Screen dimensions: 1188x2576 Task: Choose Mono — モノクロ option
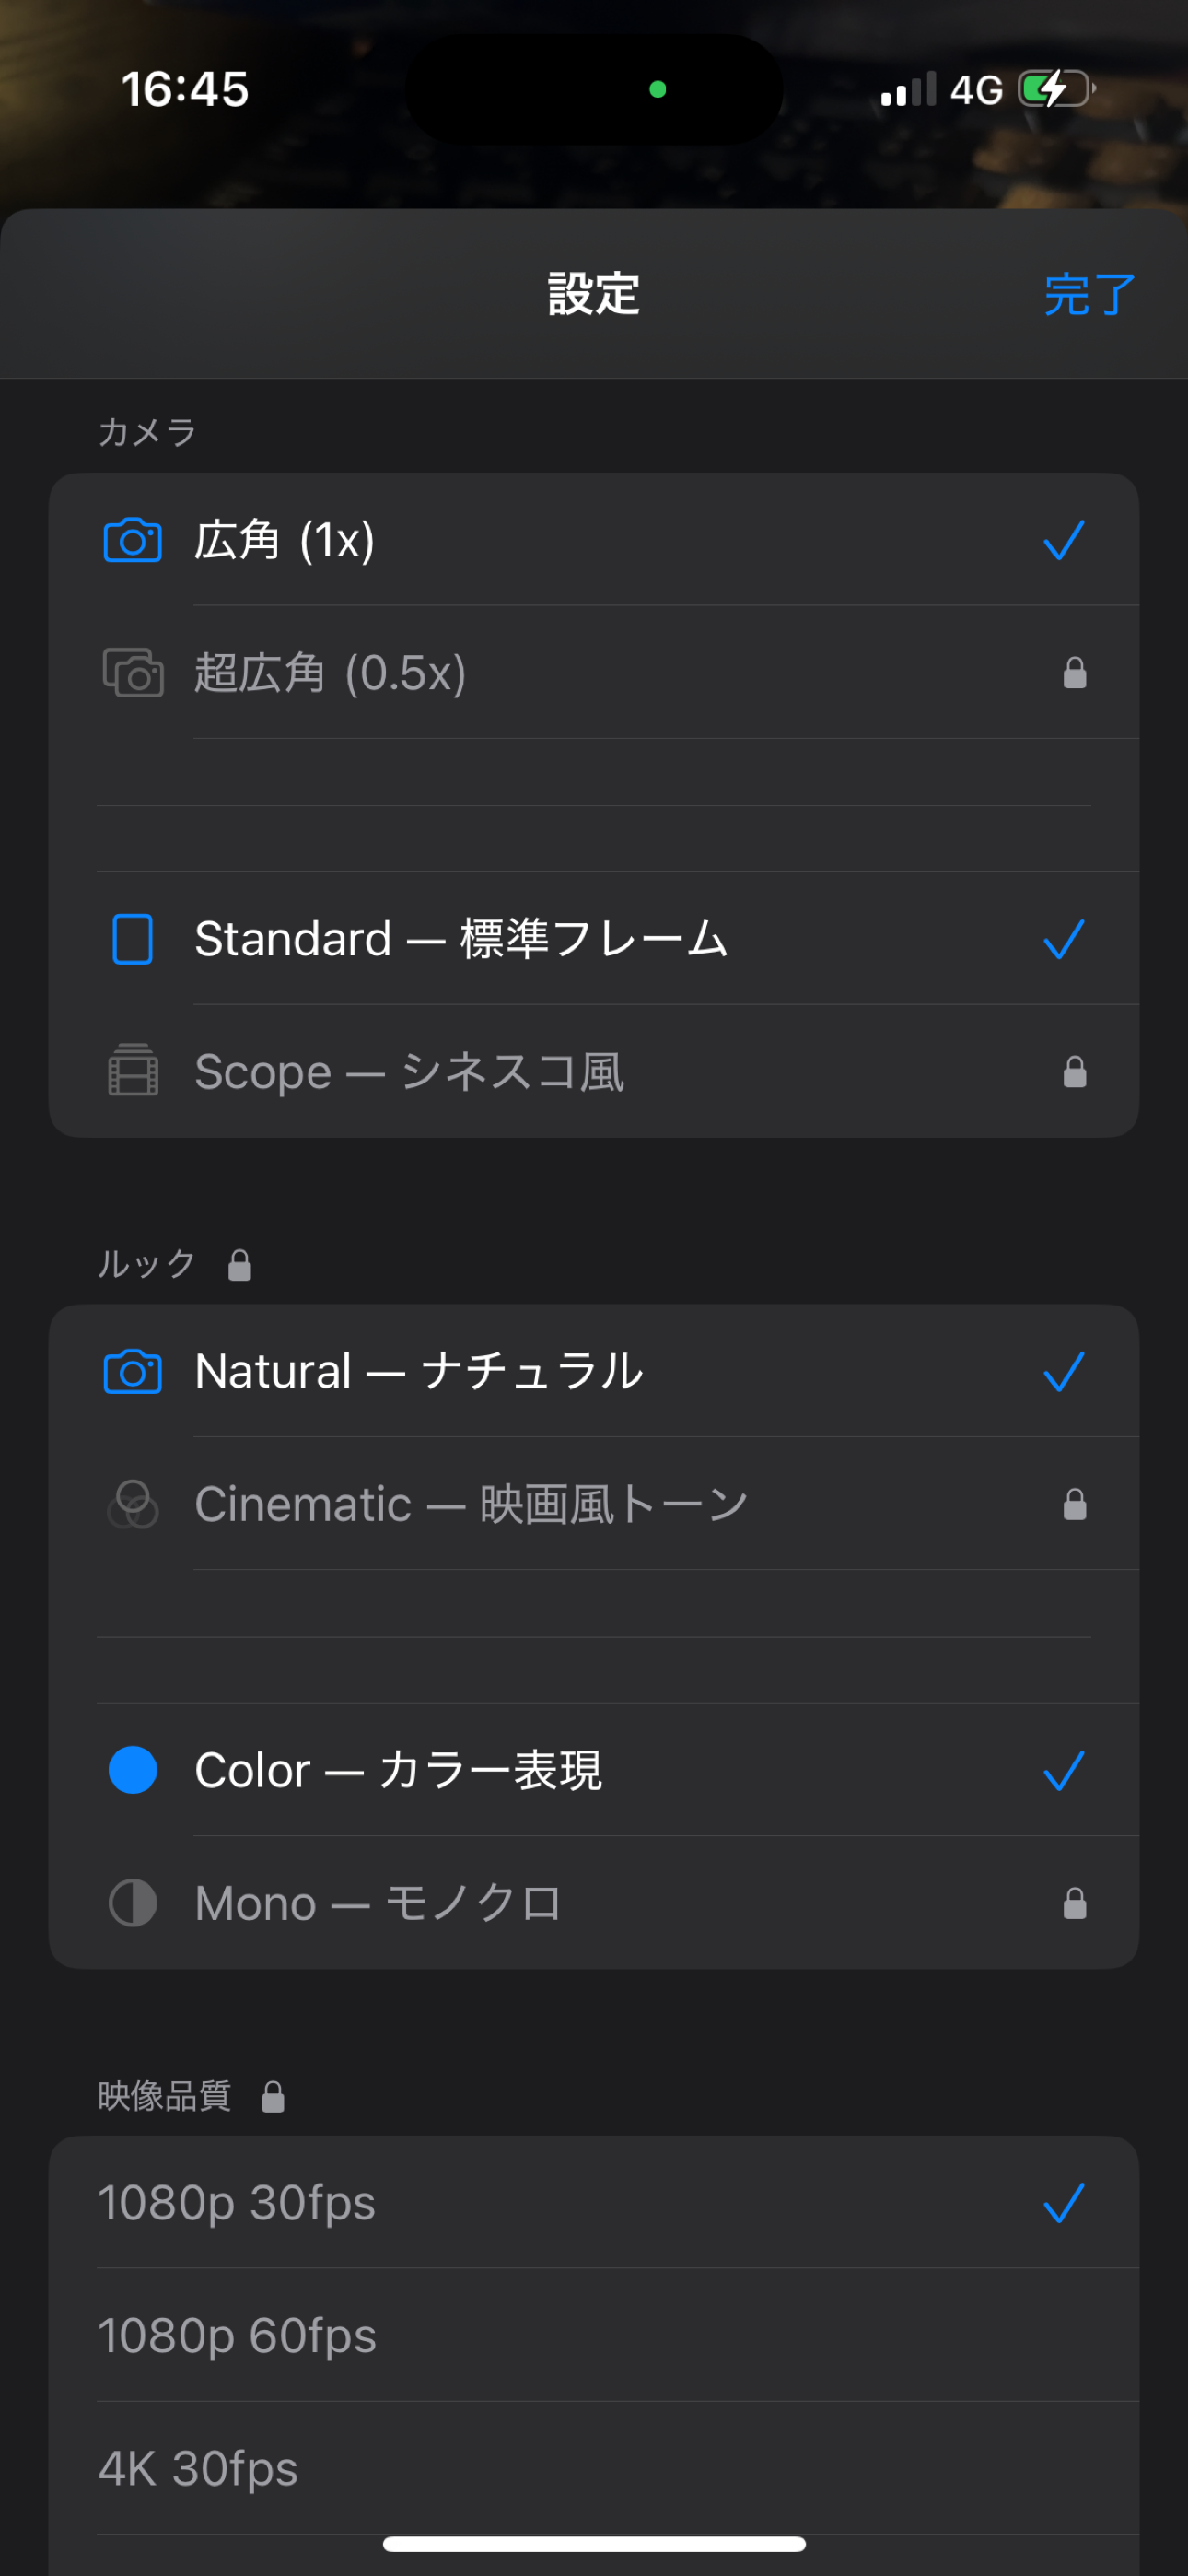click(x=594, y=1903)
